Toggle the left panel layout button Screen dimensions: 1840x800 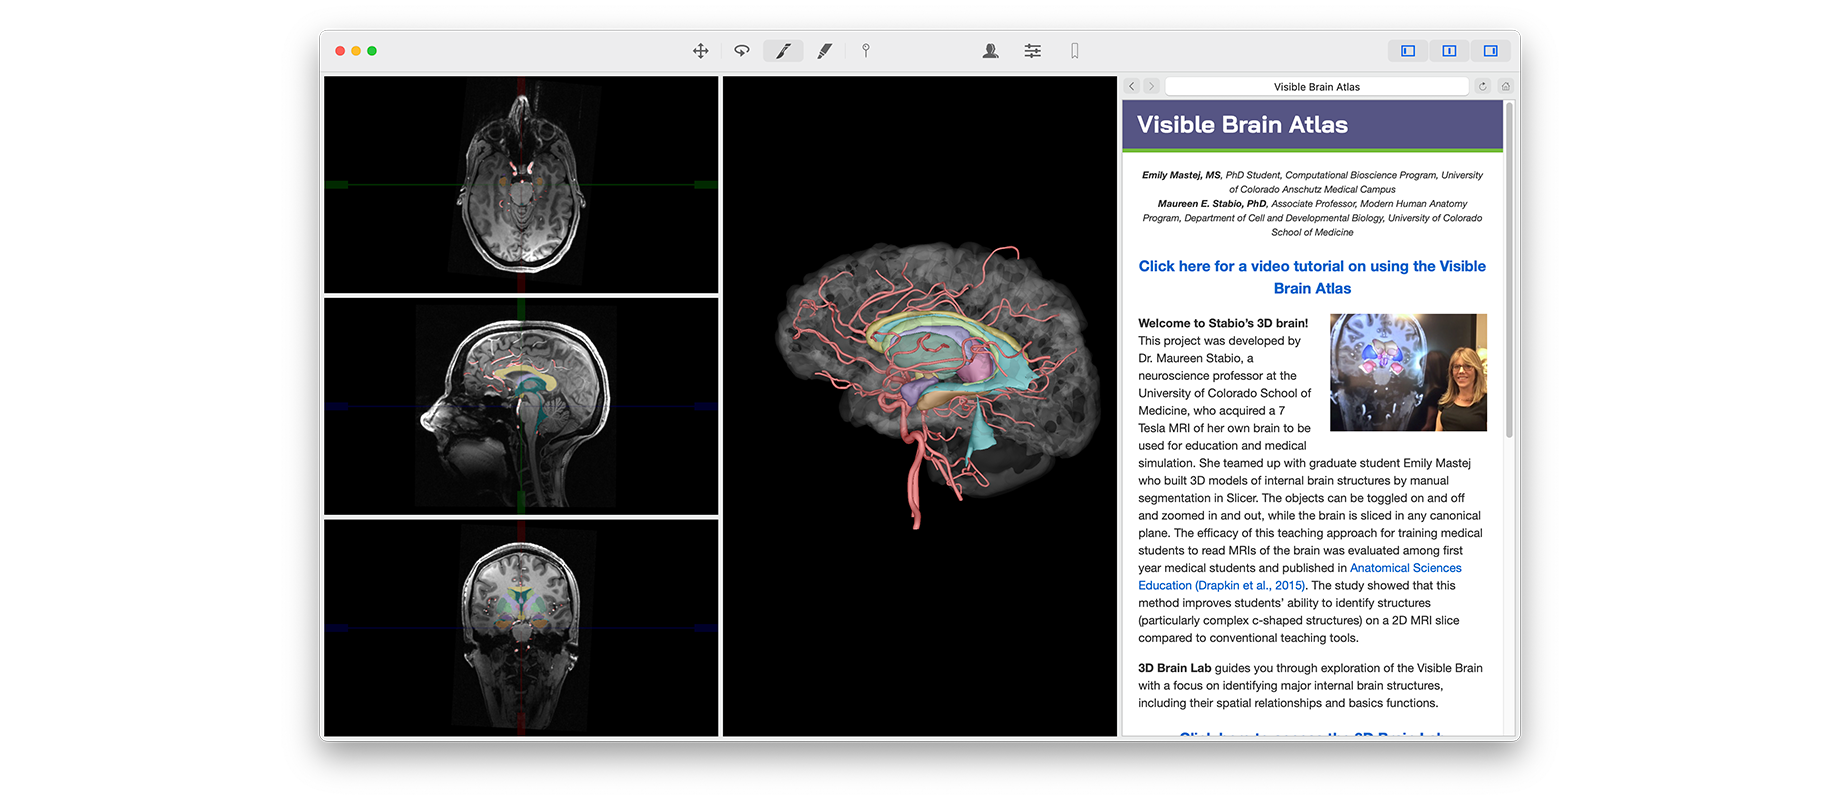[x=1408, y=51]
